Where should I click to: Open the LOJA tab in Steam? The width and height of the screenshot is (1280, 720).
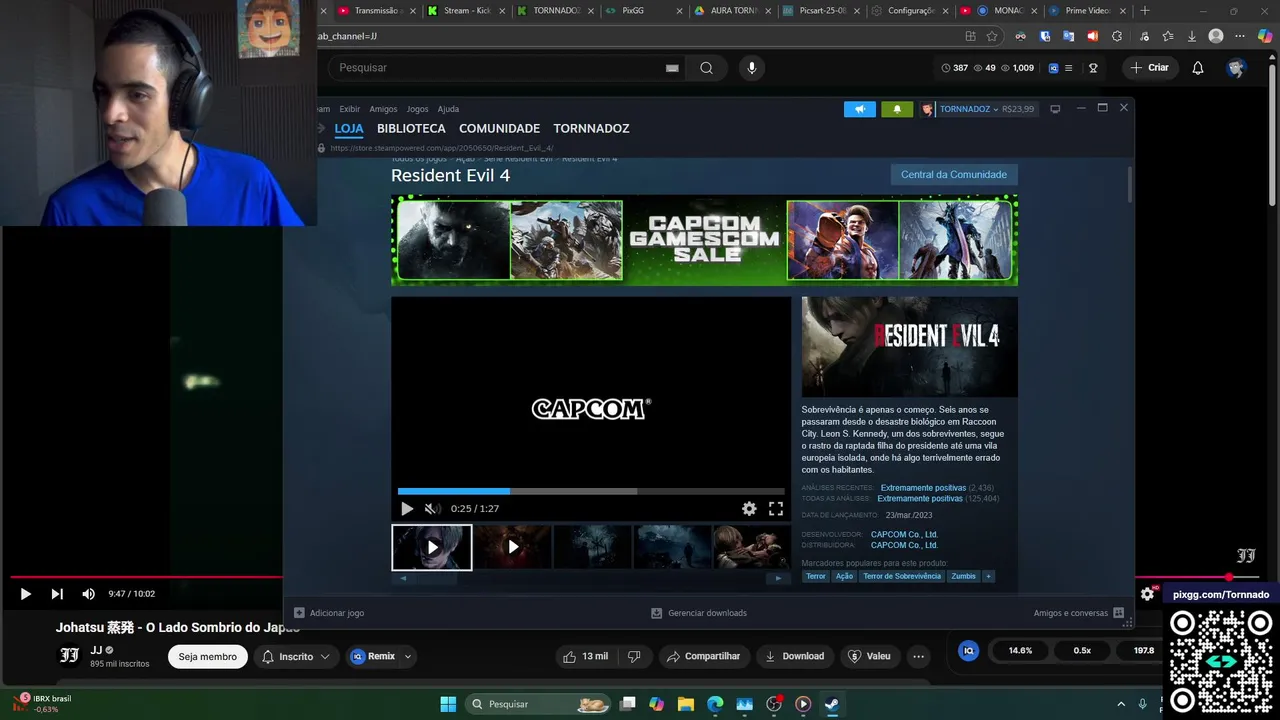click(x=349, y=128)
